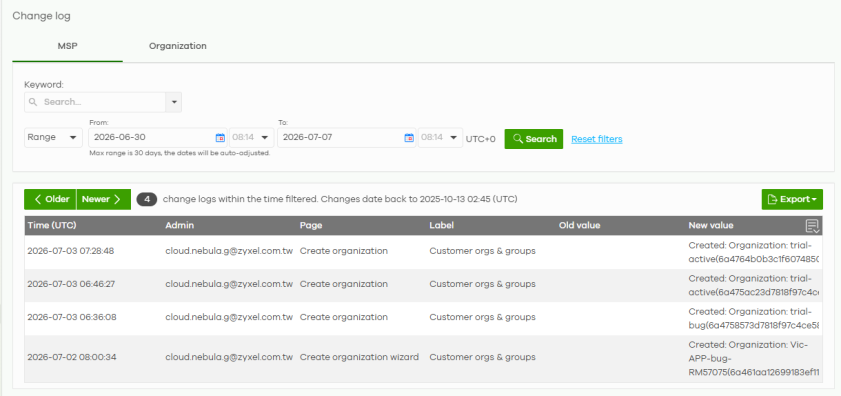Screen dimensions: 841x396
Task: Click admin email in the 07:28:48 row
Action: [229, 251]
